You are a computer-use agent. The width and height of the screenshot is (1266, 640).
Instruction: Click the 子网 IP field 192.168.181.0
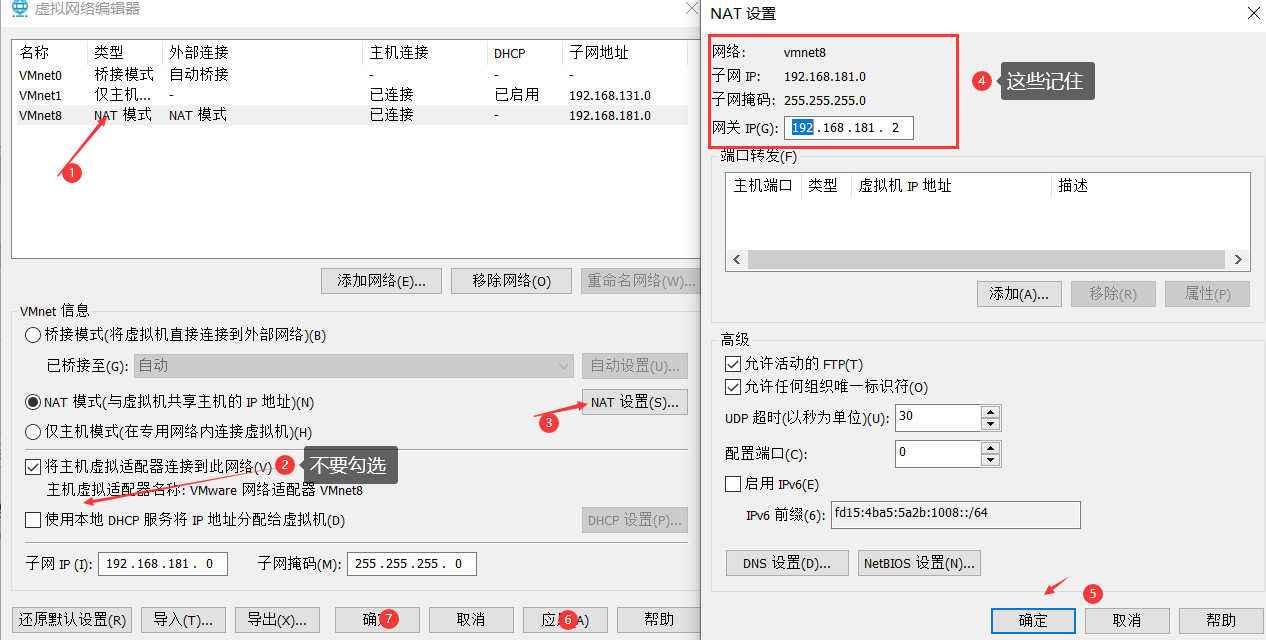click(163, 564)
